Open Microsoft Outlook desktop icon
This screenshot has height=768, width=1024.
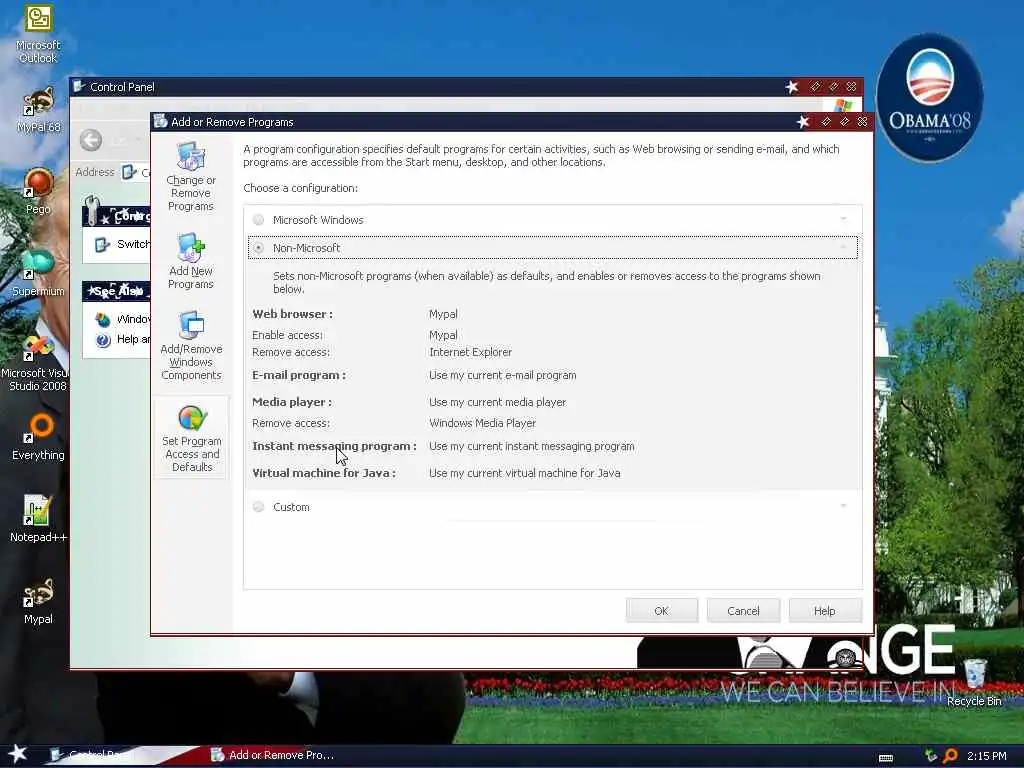coord(39,34)
